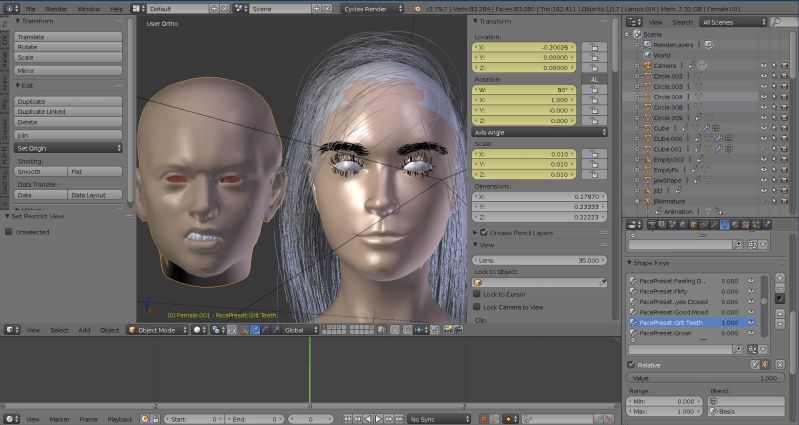Screen dimensions: 799x425
Task: Open the Global orientation dropdown
Action: 301,330
